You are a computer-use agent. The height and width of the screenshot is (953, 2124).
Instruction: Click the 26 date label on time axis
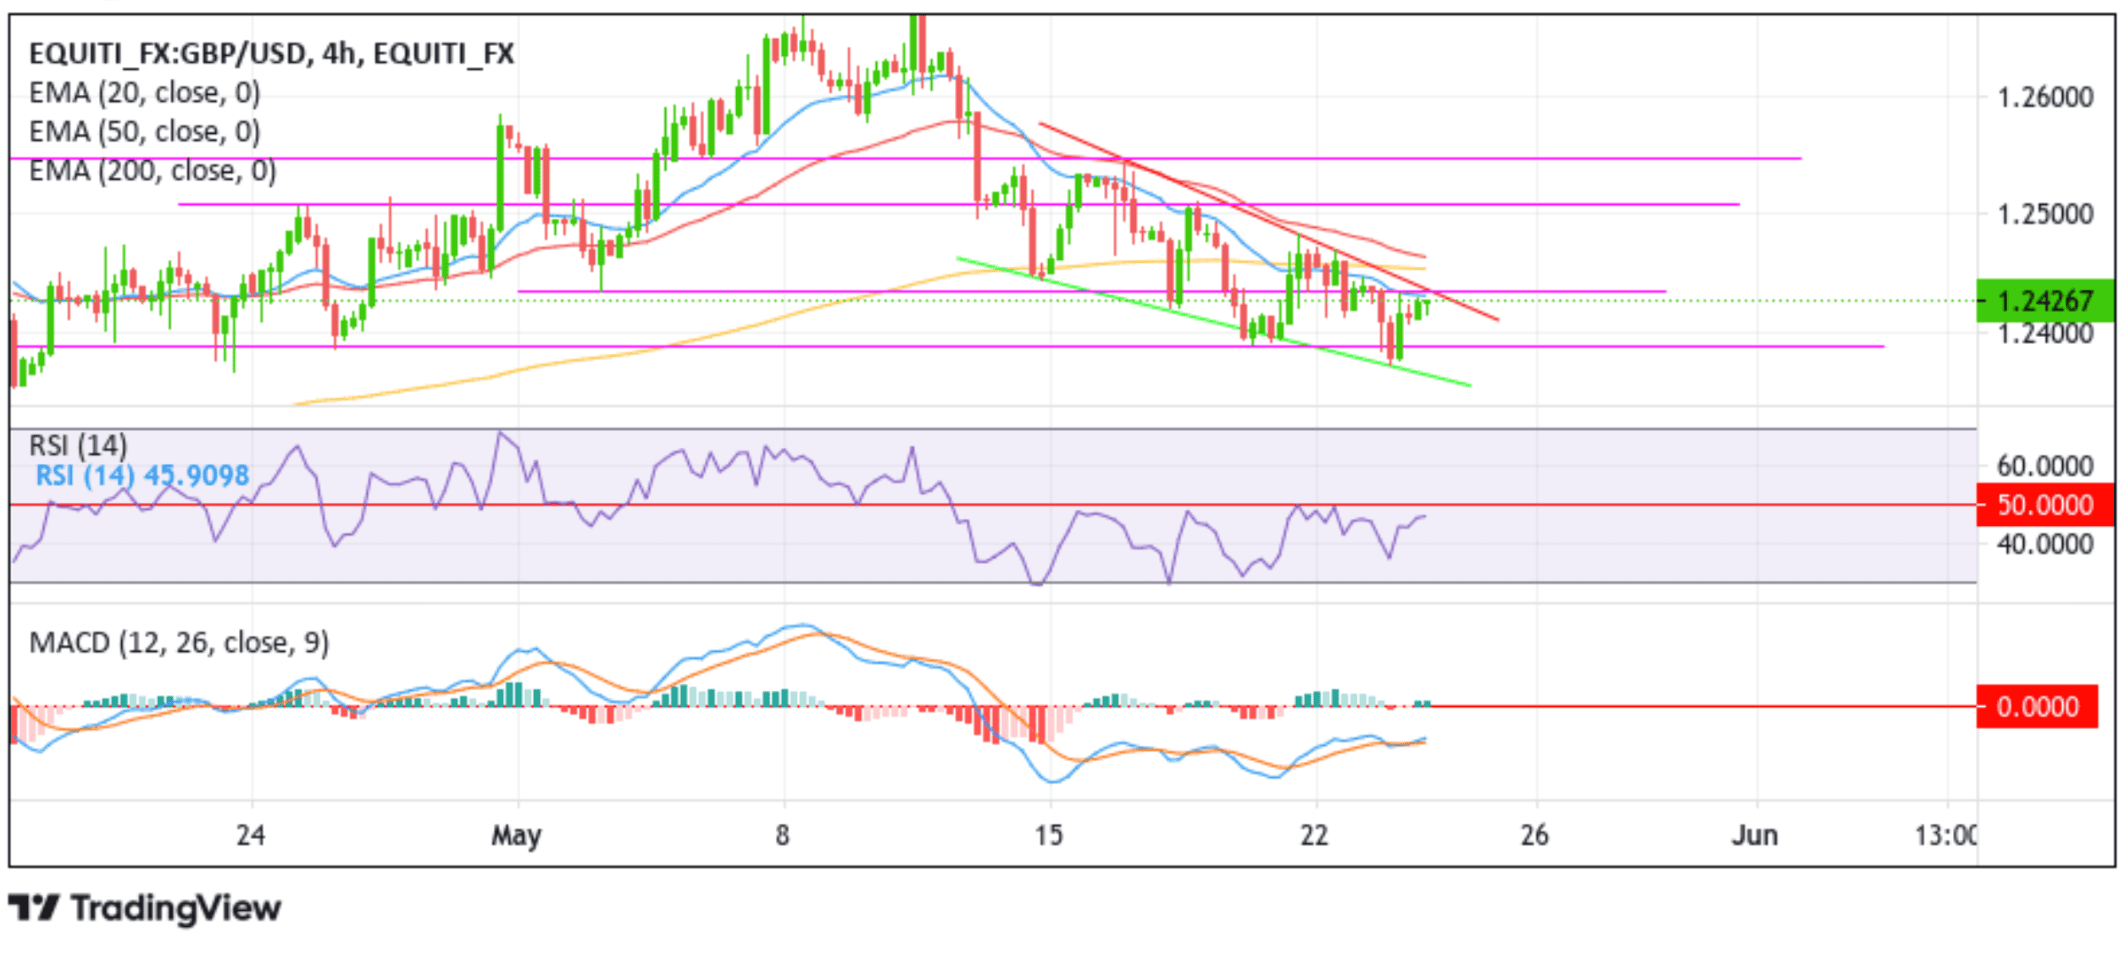coord(1534,835)
